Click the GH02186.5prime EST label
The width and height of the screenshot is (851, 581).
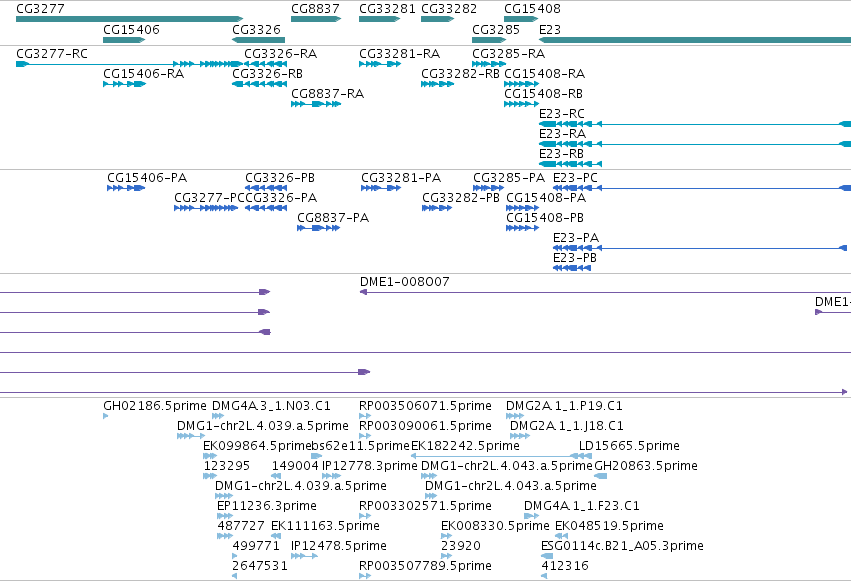tap(155, 406)
